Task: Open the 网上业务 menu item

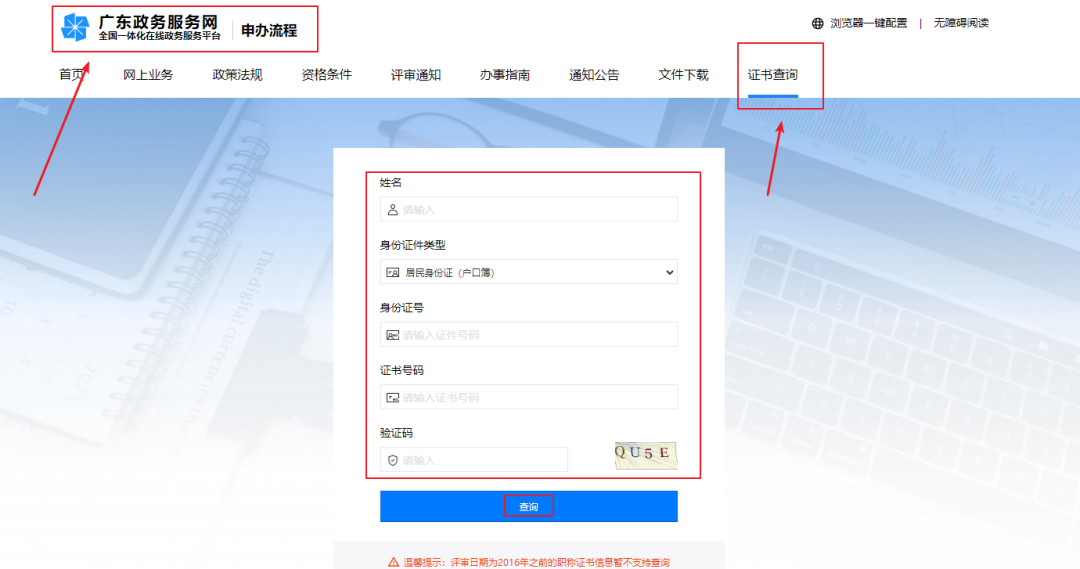Action: (x=148, y=75)
